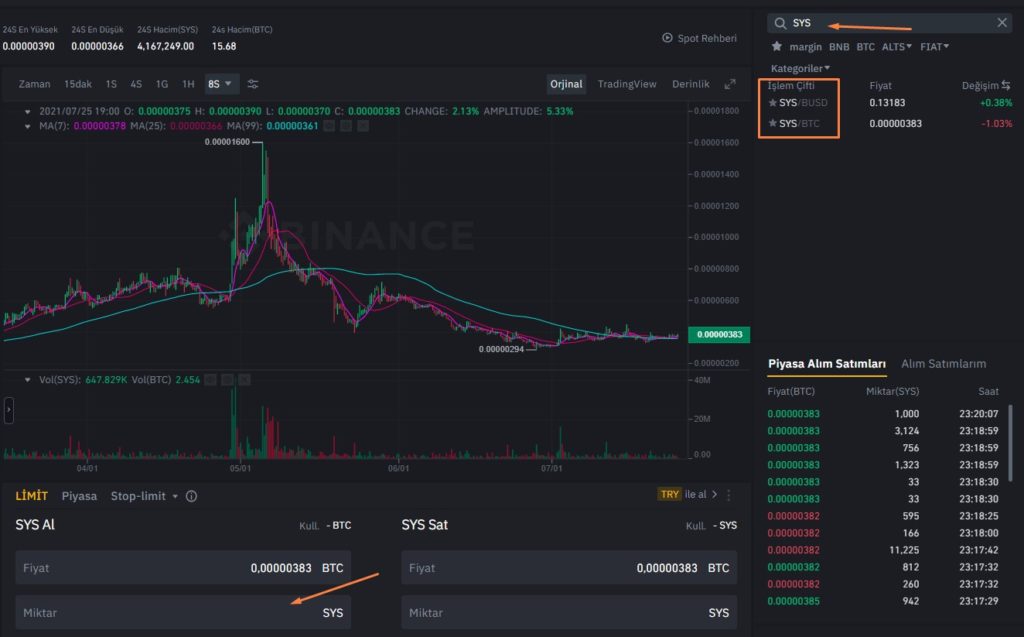Screen dimensions: 1024x637
Task: Open volume indicator settings
Action: pos(227,380)
